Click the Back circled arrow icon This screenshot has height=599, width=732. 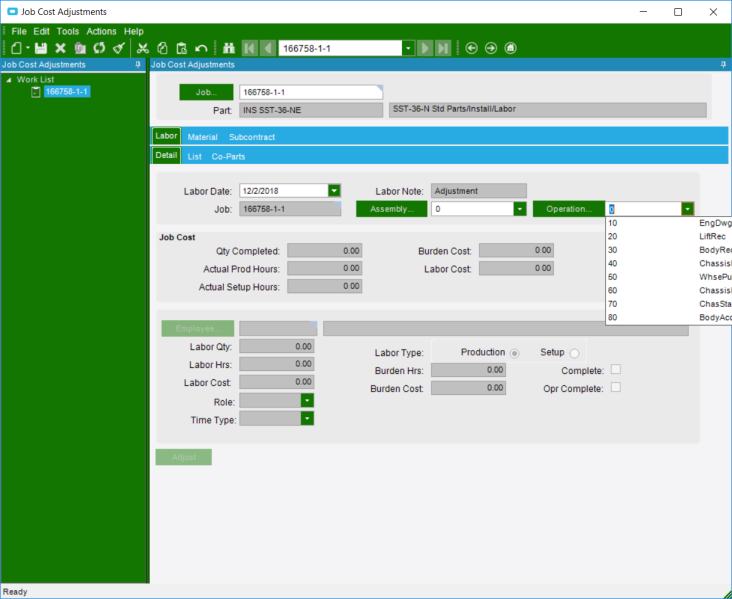(x=472, y=48)
